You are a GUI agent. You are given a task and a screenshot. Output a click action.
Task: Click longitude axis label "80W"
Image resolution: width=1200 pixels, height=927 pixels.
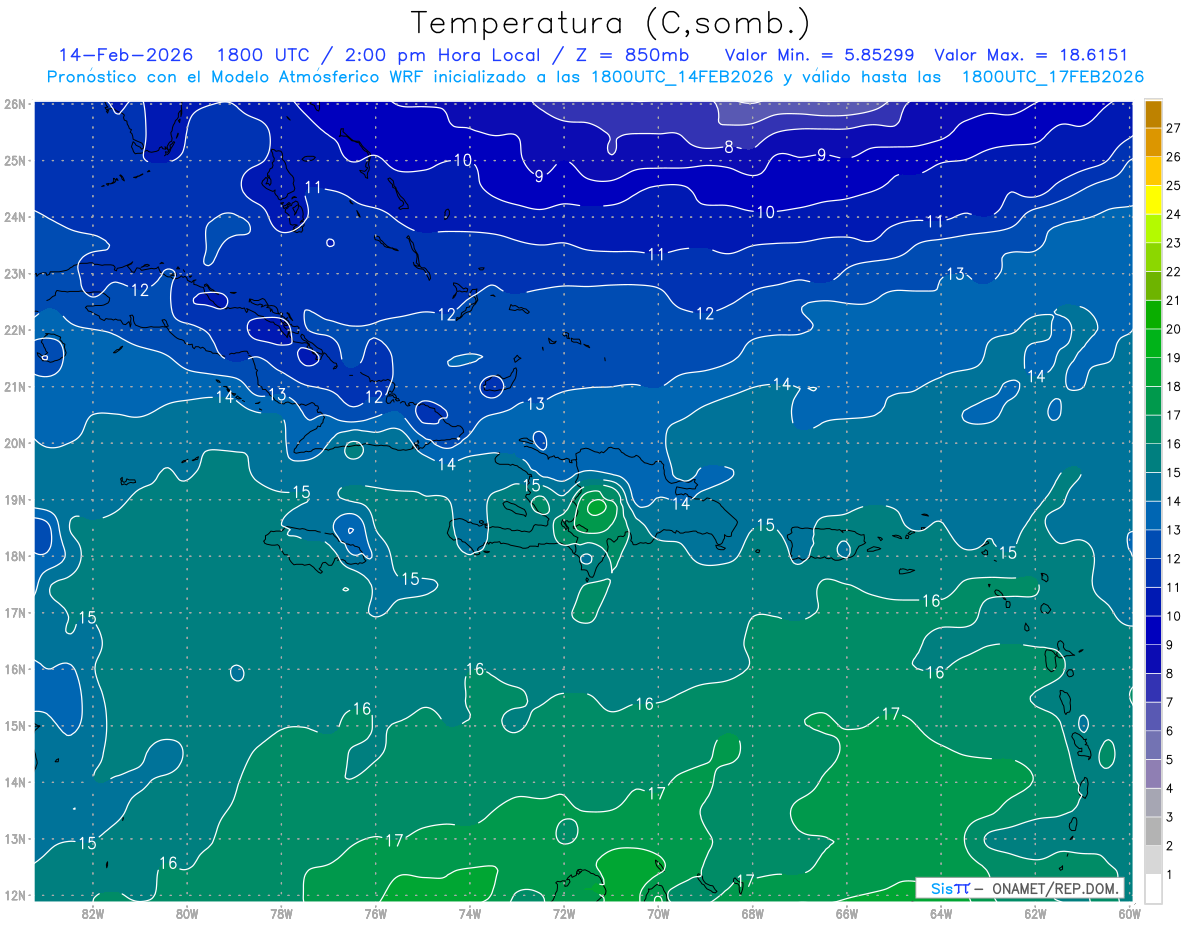187,912
